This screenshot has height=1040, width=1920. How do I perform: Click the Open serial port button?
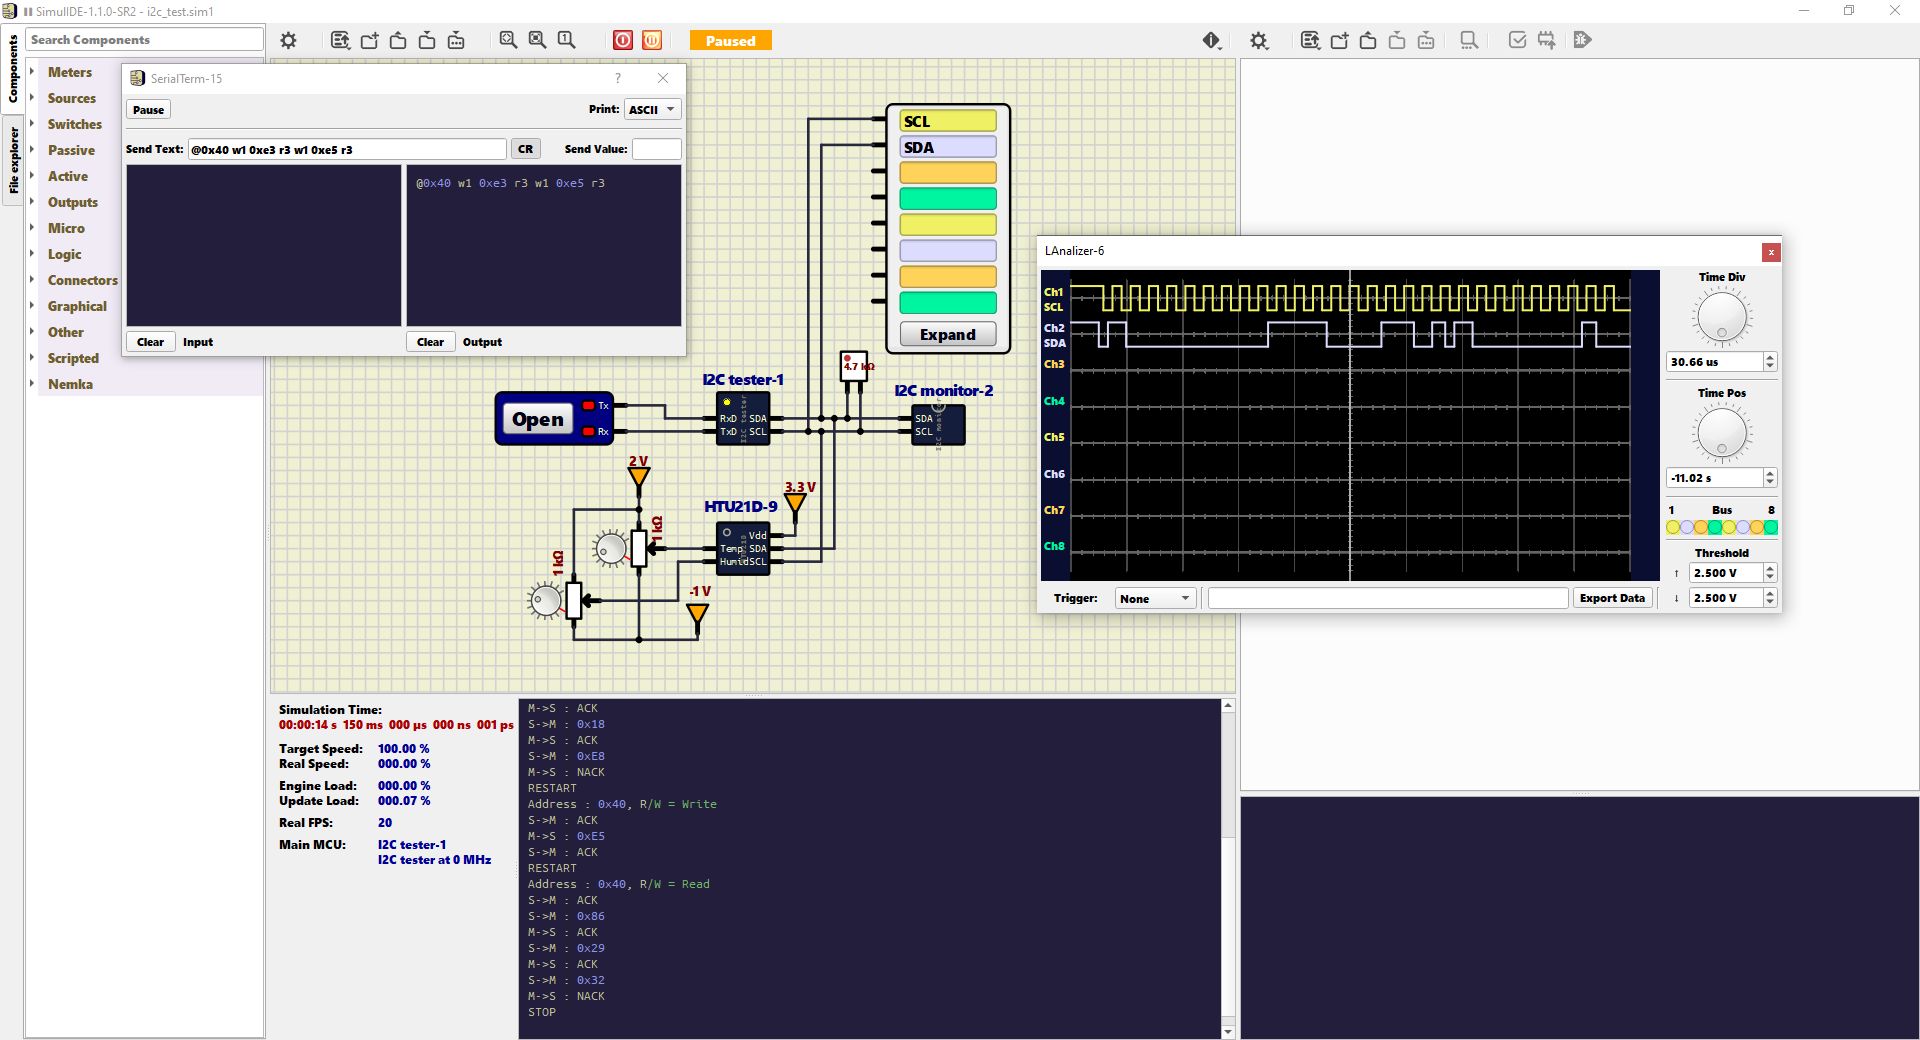point(538,419)
